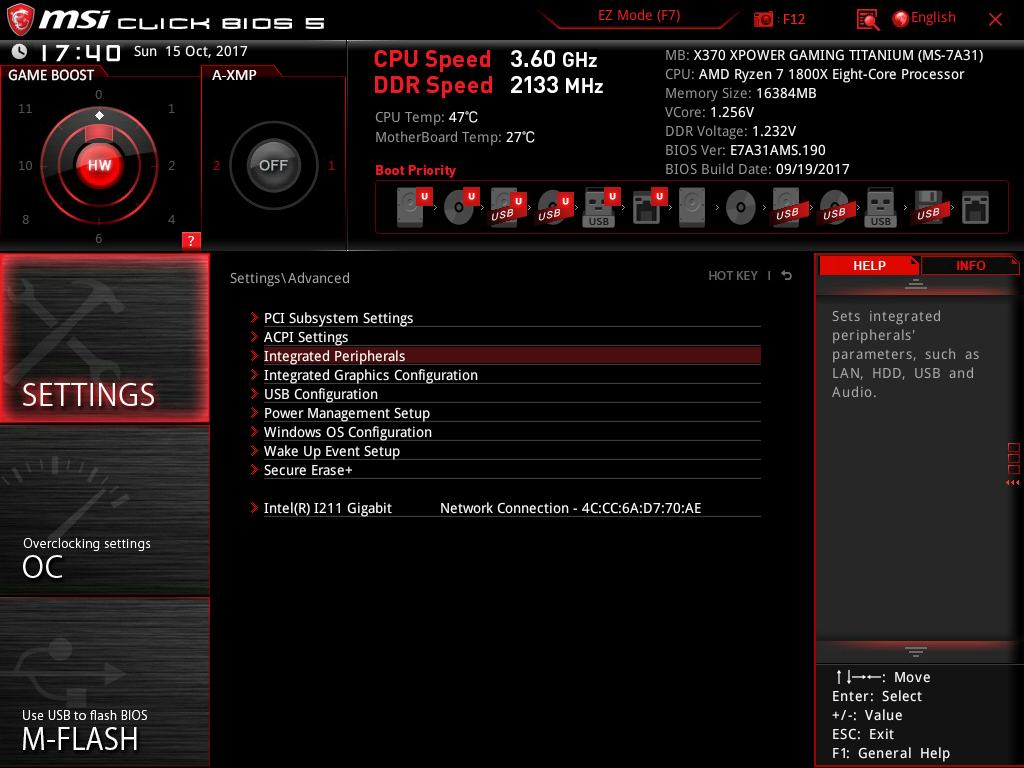
Task: Open the BIOS search magnifier icon
Action: [x=867, y=20]
